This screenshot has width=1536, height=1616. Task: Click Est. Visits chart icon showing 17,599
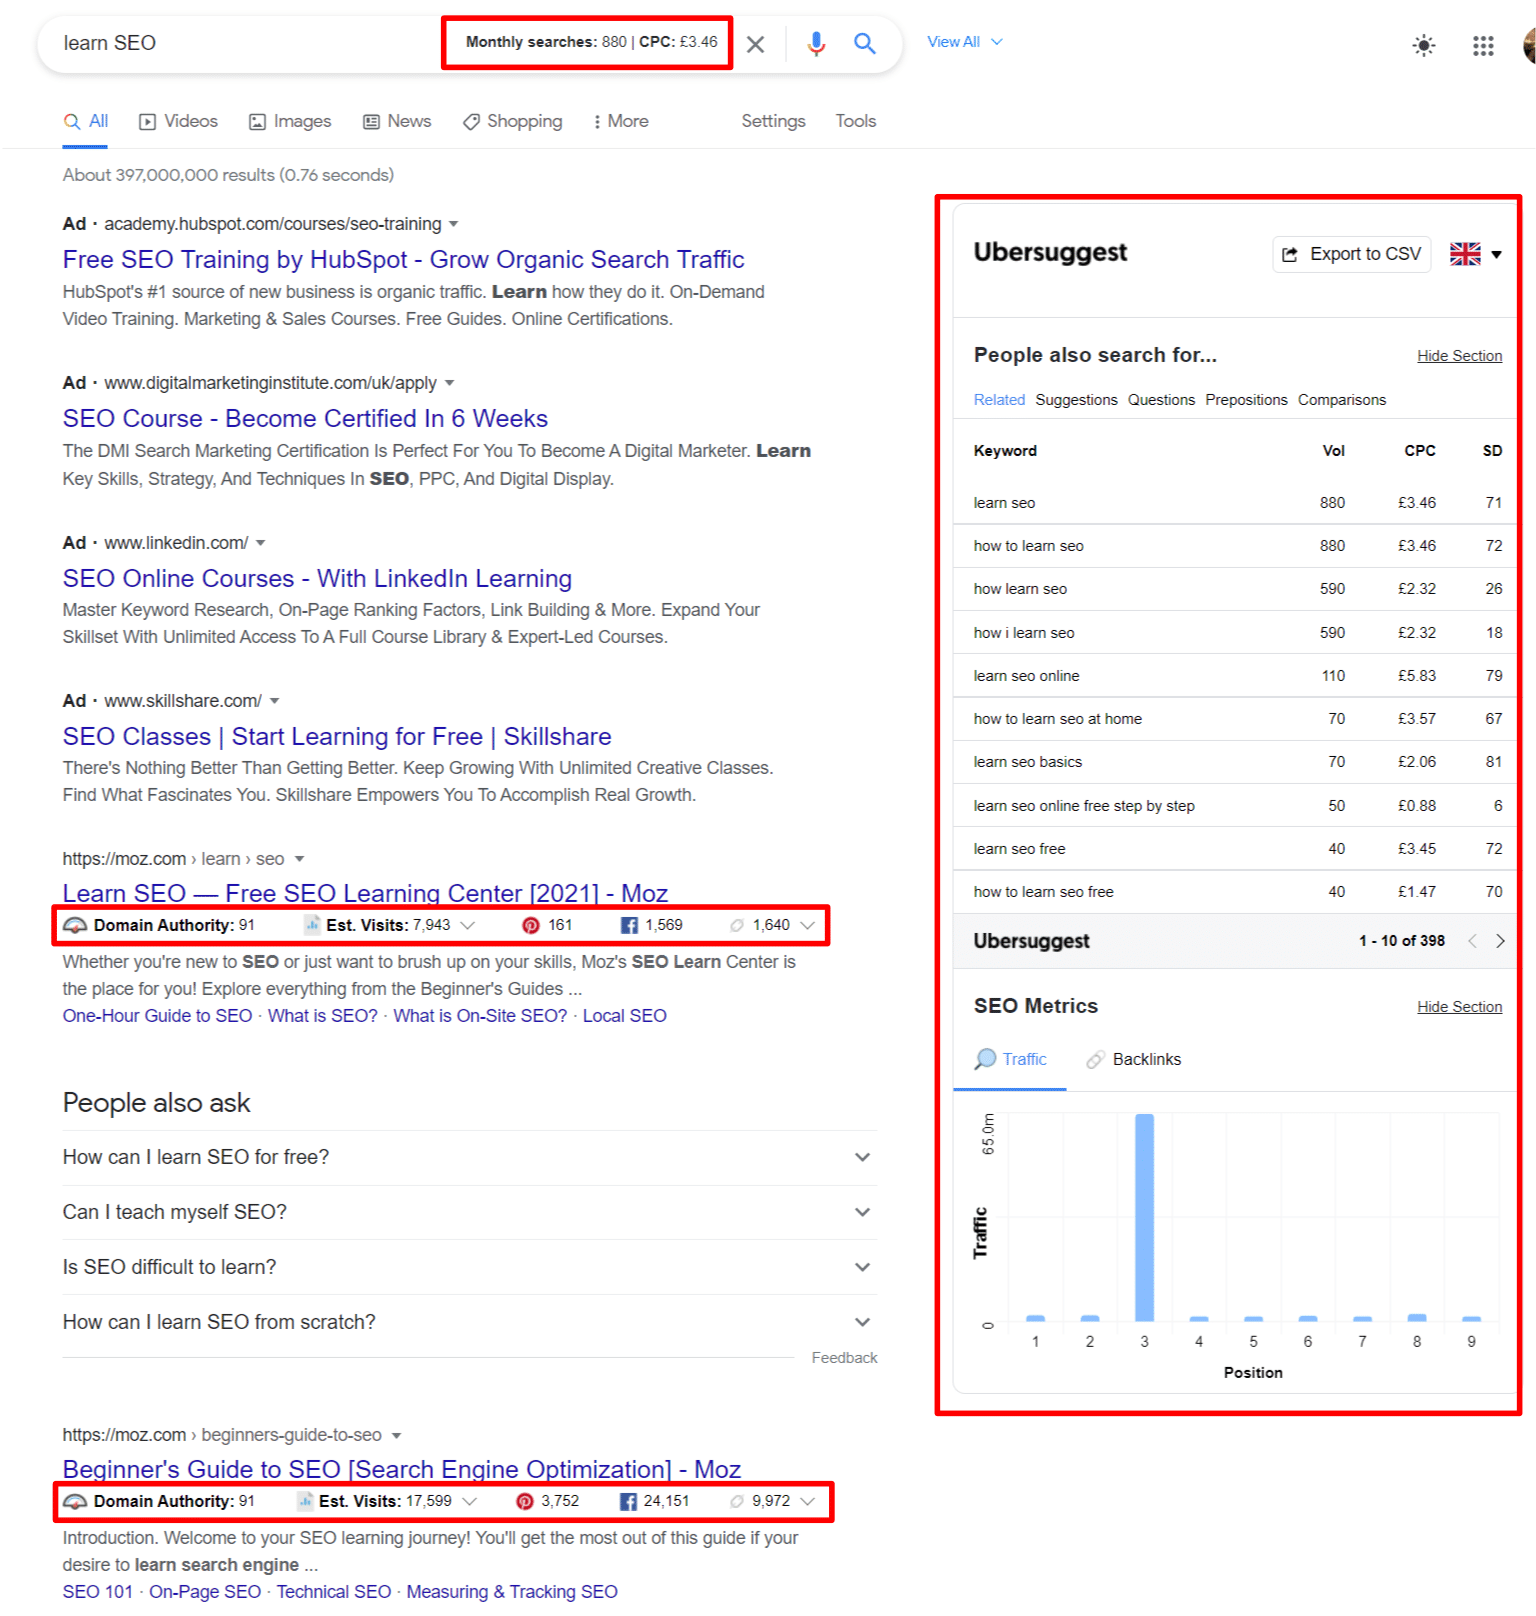305,1502
